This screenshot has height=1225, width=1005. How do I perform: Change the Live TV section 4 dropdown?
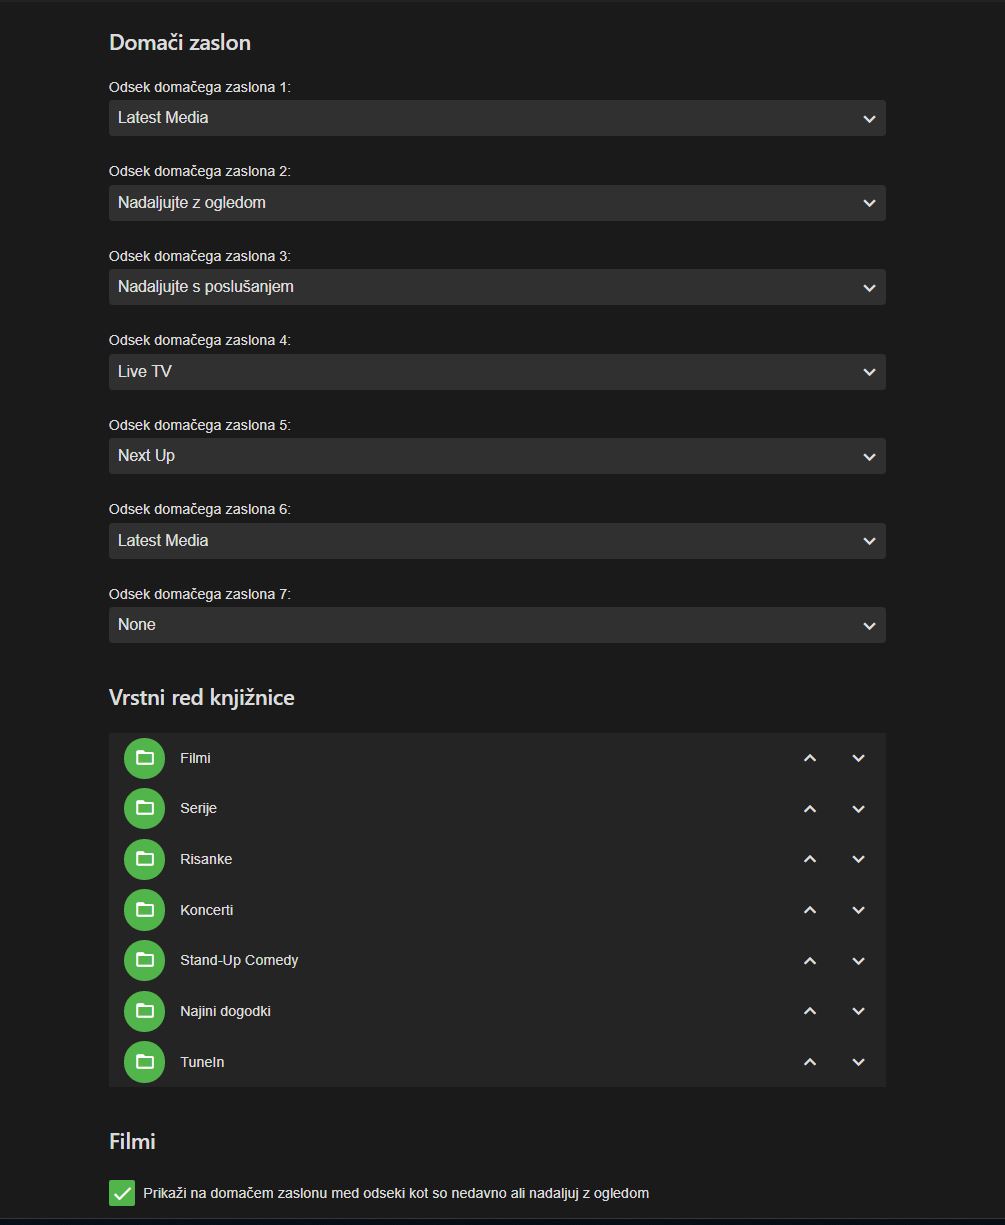point(497,372)
